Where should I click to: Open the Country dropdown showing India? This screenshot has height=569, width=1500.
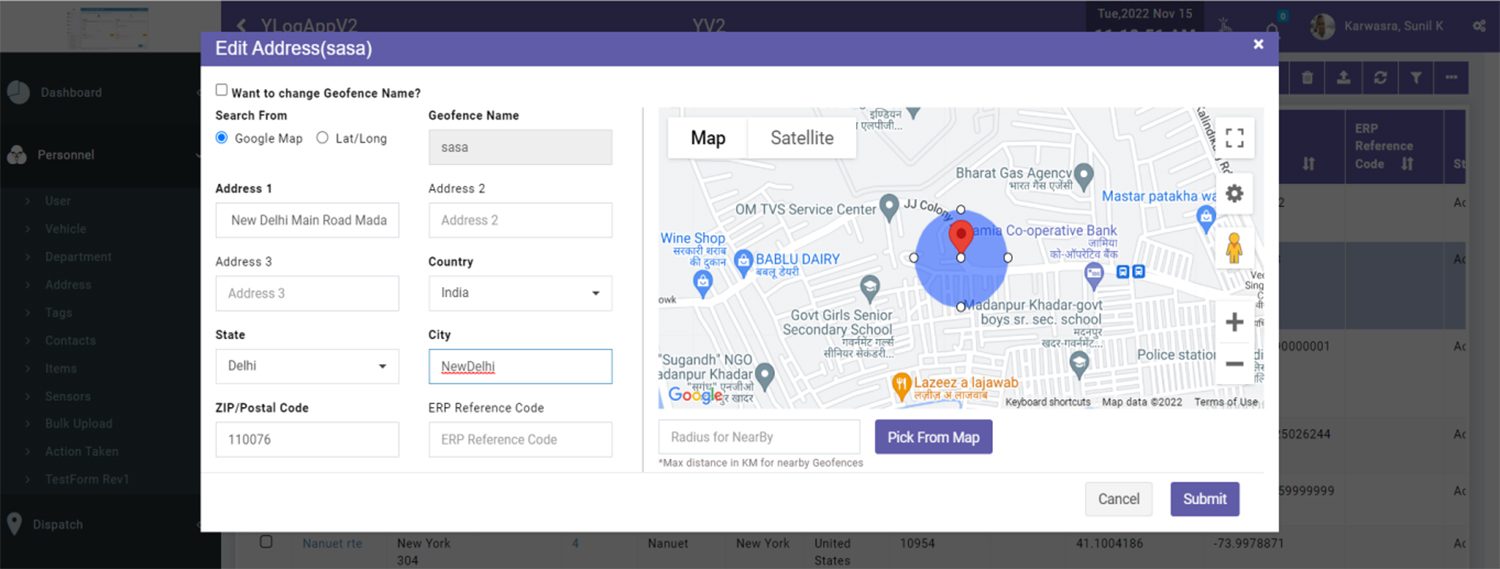point(520,293)
